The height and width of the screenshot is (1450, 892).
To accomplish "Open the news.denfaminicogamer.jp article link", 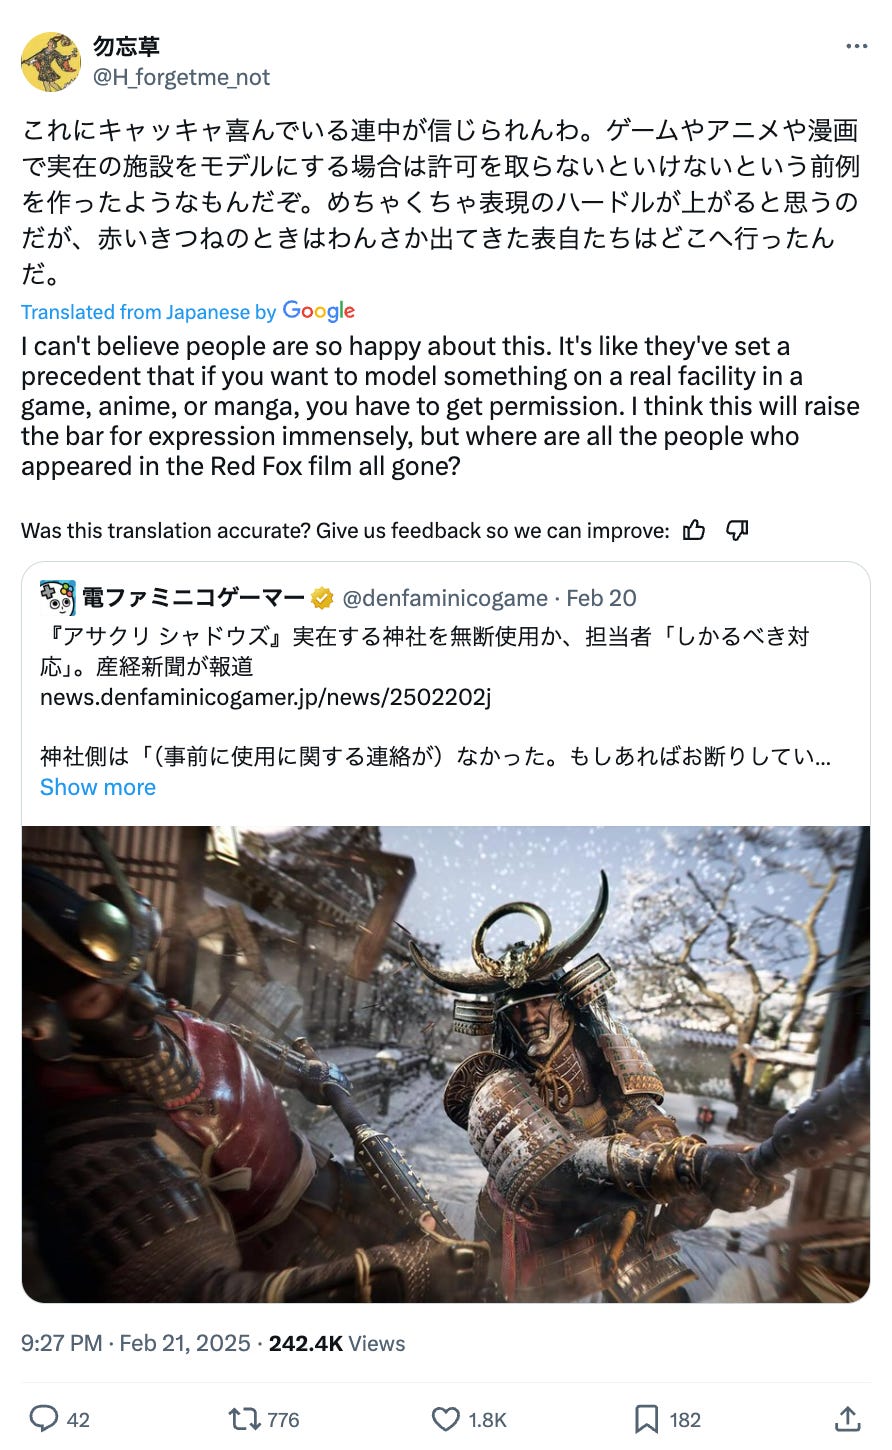I will [265, 696].
